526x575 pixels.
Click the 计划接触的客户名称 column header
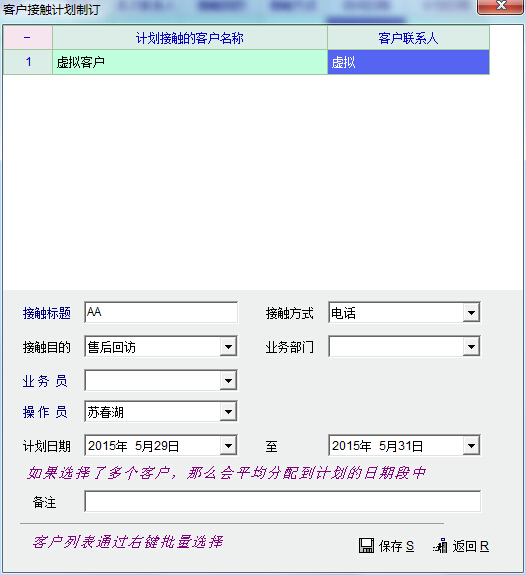(x=190, y=38)
